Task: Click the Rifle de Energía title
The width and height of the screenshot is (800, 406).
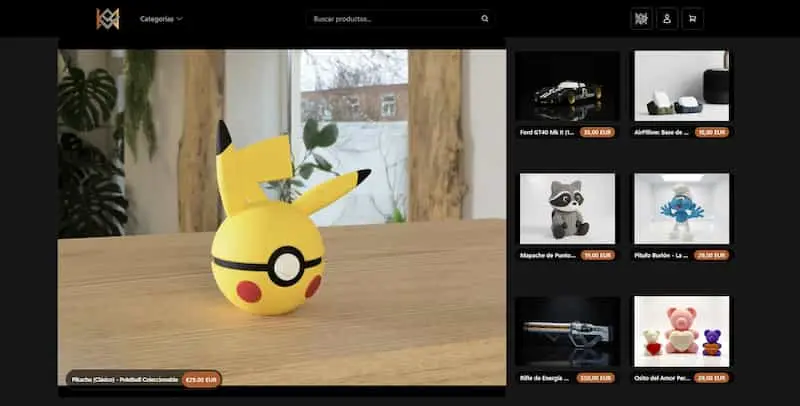Action: (544, 378)
